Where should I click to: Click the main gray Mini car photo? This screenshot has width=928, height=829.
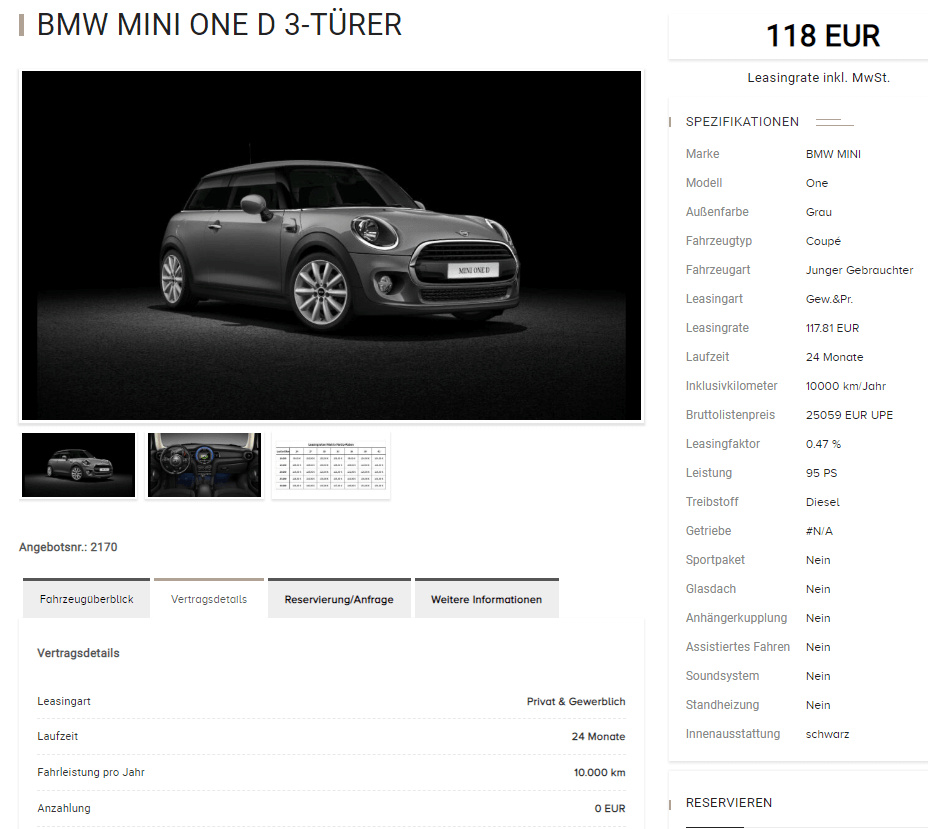(331, 245)
